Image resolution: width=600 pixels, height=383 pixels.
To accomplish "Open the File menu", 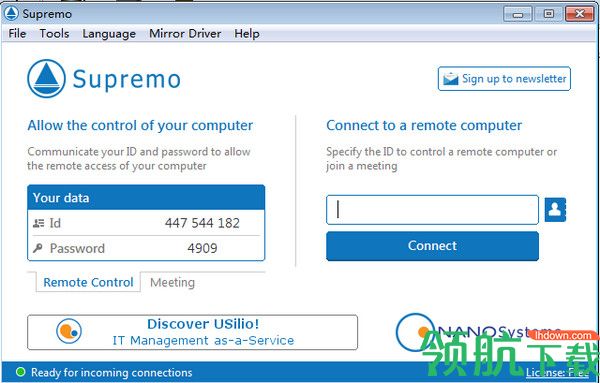I will tap(17, 34).
